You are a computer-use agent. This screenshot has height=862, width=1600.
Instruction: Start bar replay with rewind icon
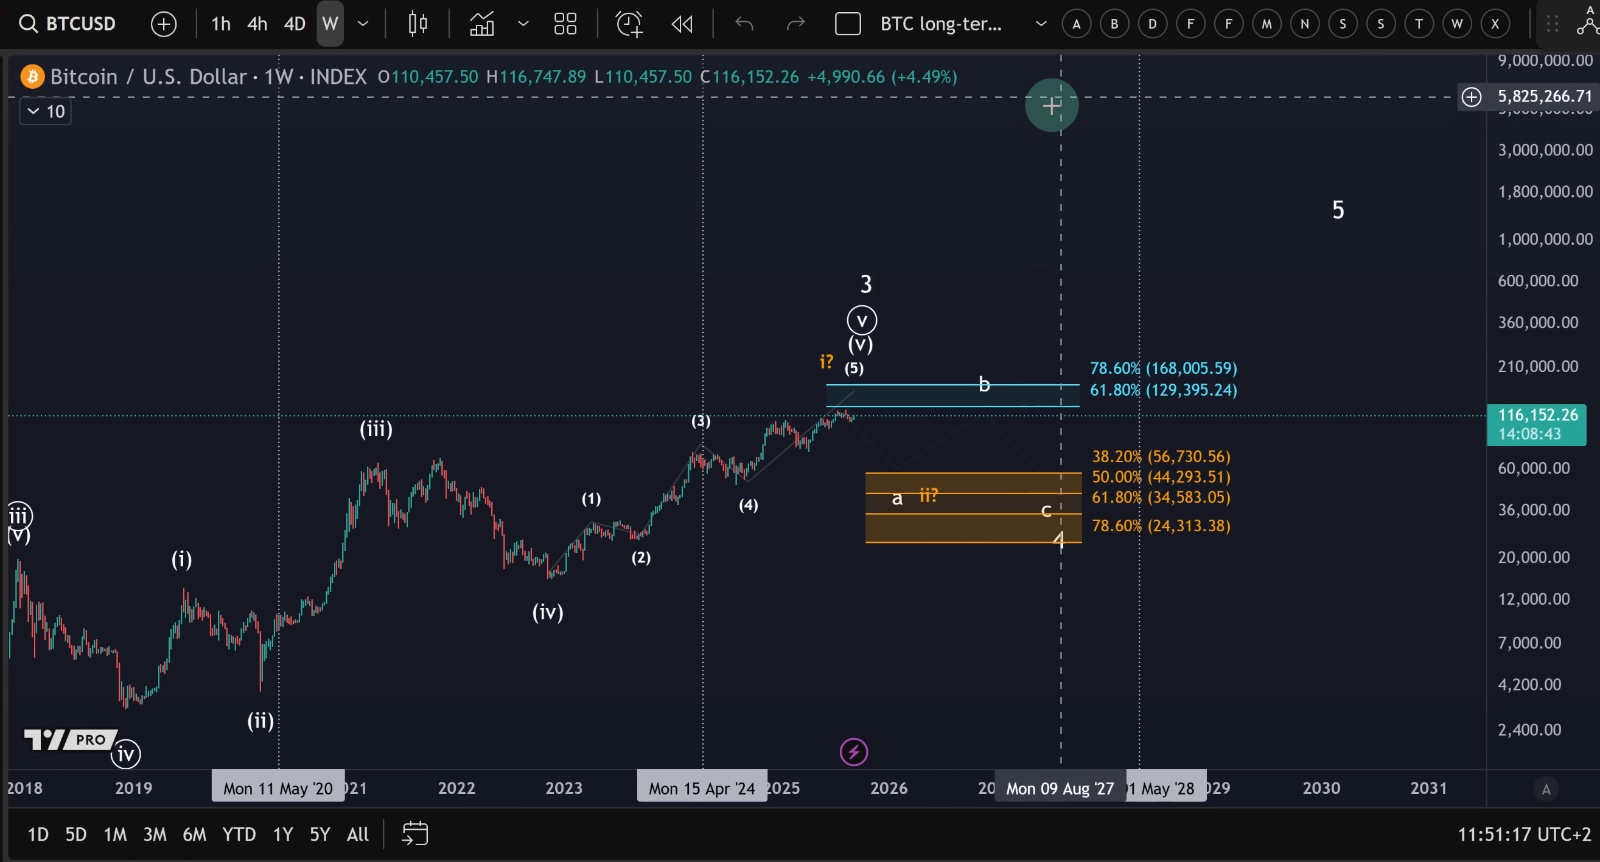coord(682,24)
